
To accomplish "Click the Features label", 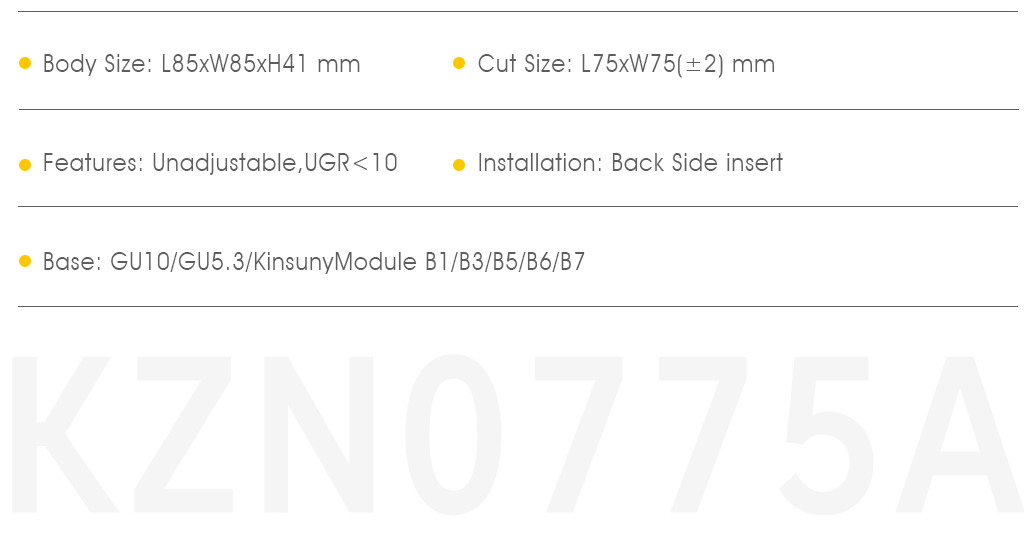I will (93, 163).
